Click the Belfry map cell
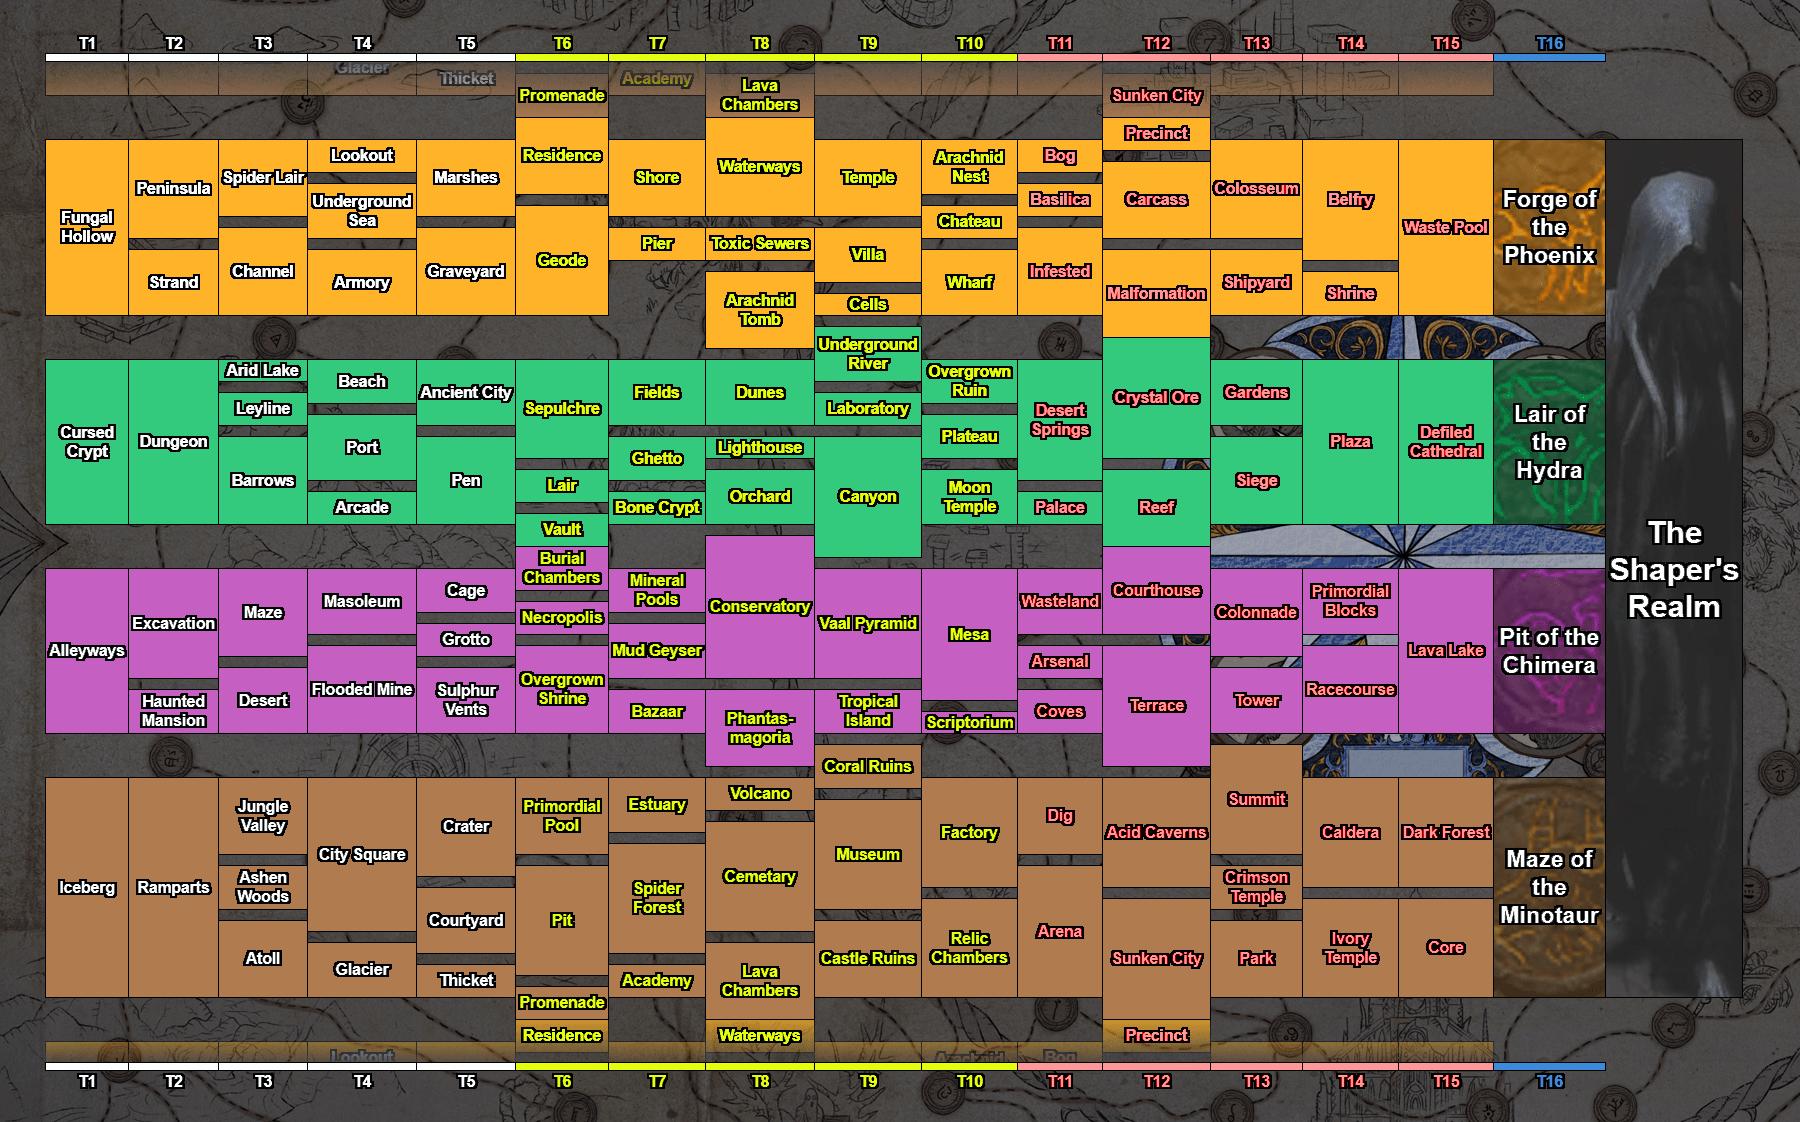 coord(1350,200)
